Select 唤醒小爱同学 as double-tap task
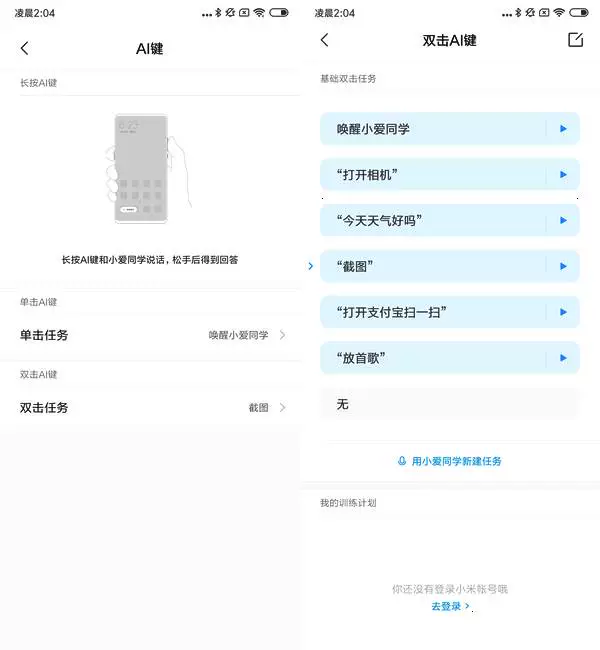Screen dimensions: 600x650 click(x=432, y=129)
